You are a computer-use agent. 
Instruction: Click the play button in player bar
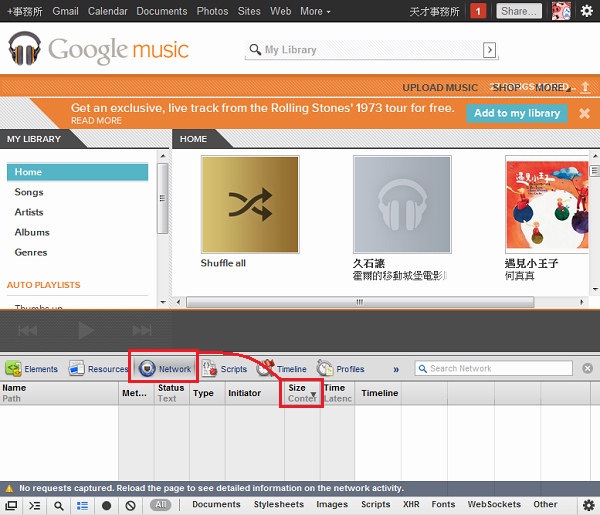pos(86,330)
